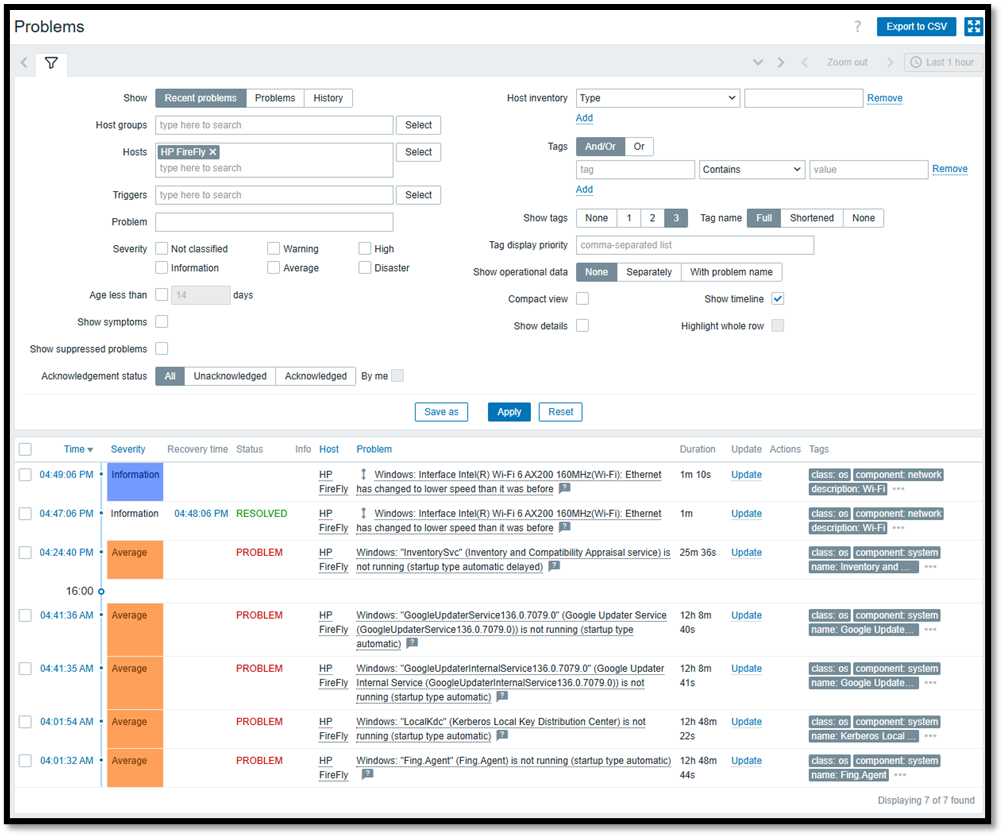The height and width of the screenshot is (837, 1004).
Task: Open Host inventory Type dropdown
Action: [x=657, y=98]
